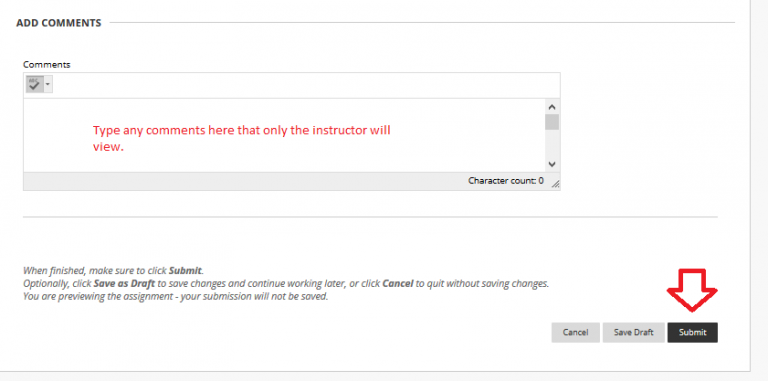Click the Save Draft button
Screen dimensions: 768x381
(634, 332)
